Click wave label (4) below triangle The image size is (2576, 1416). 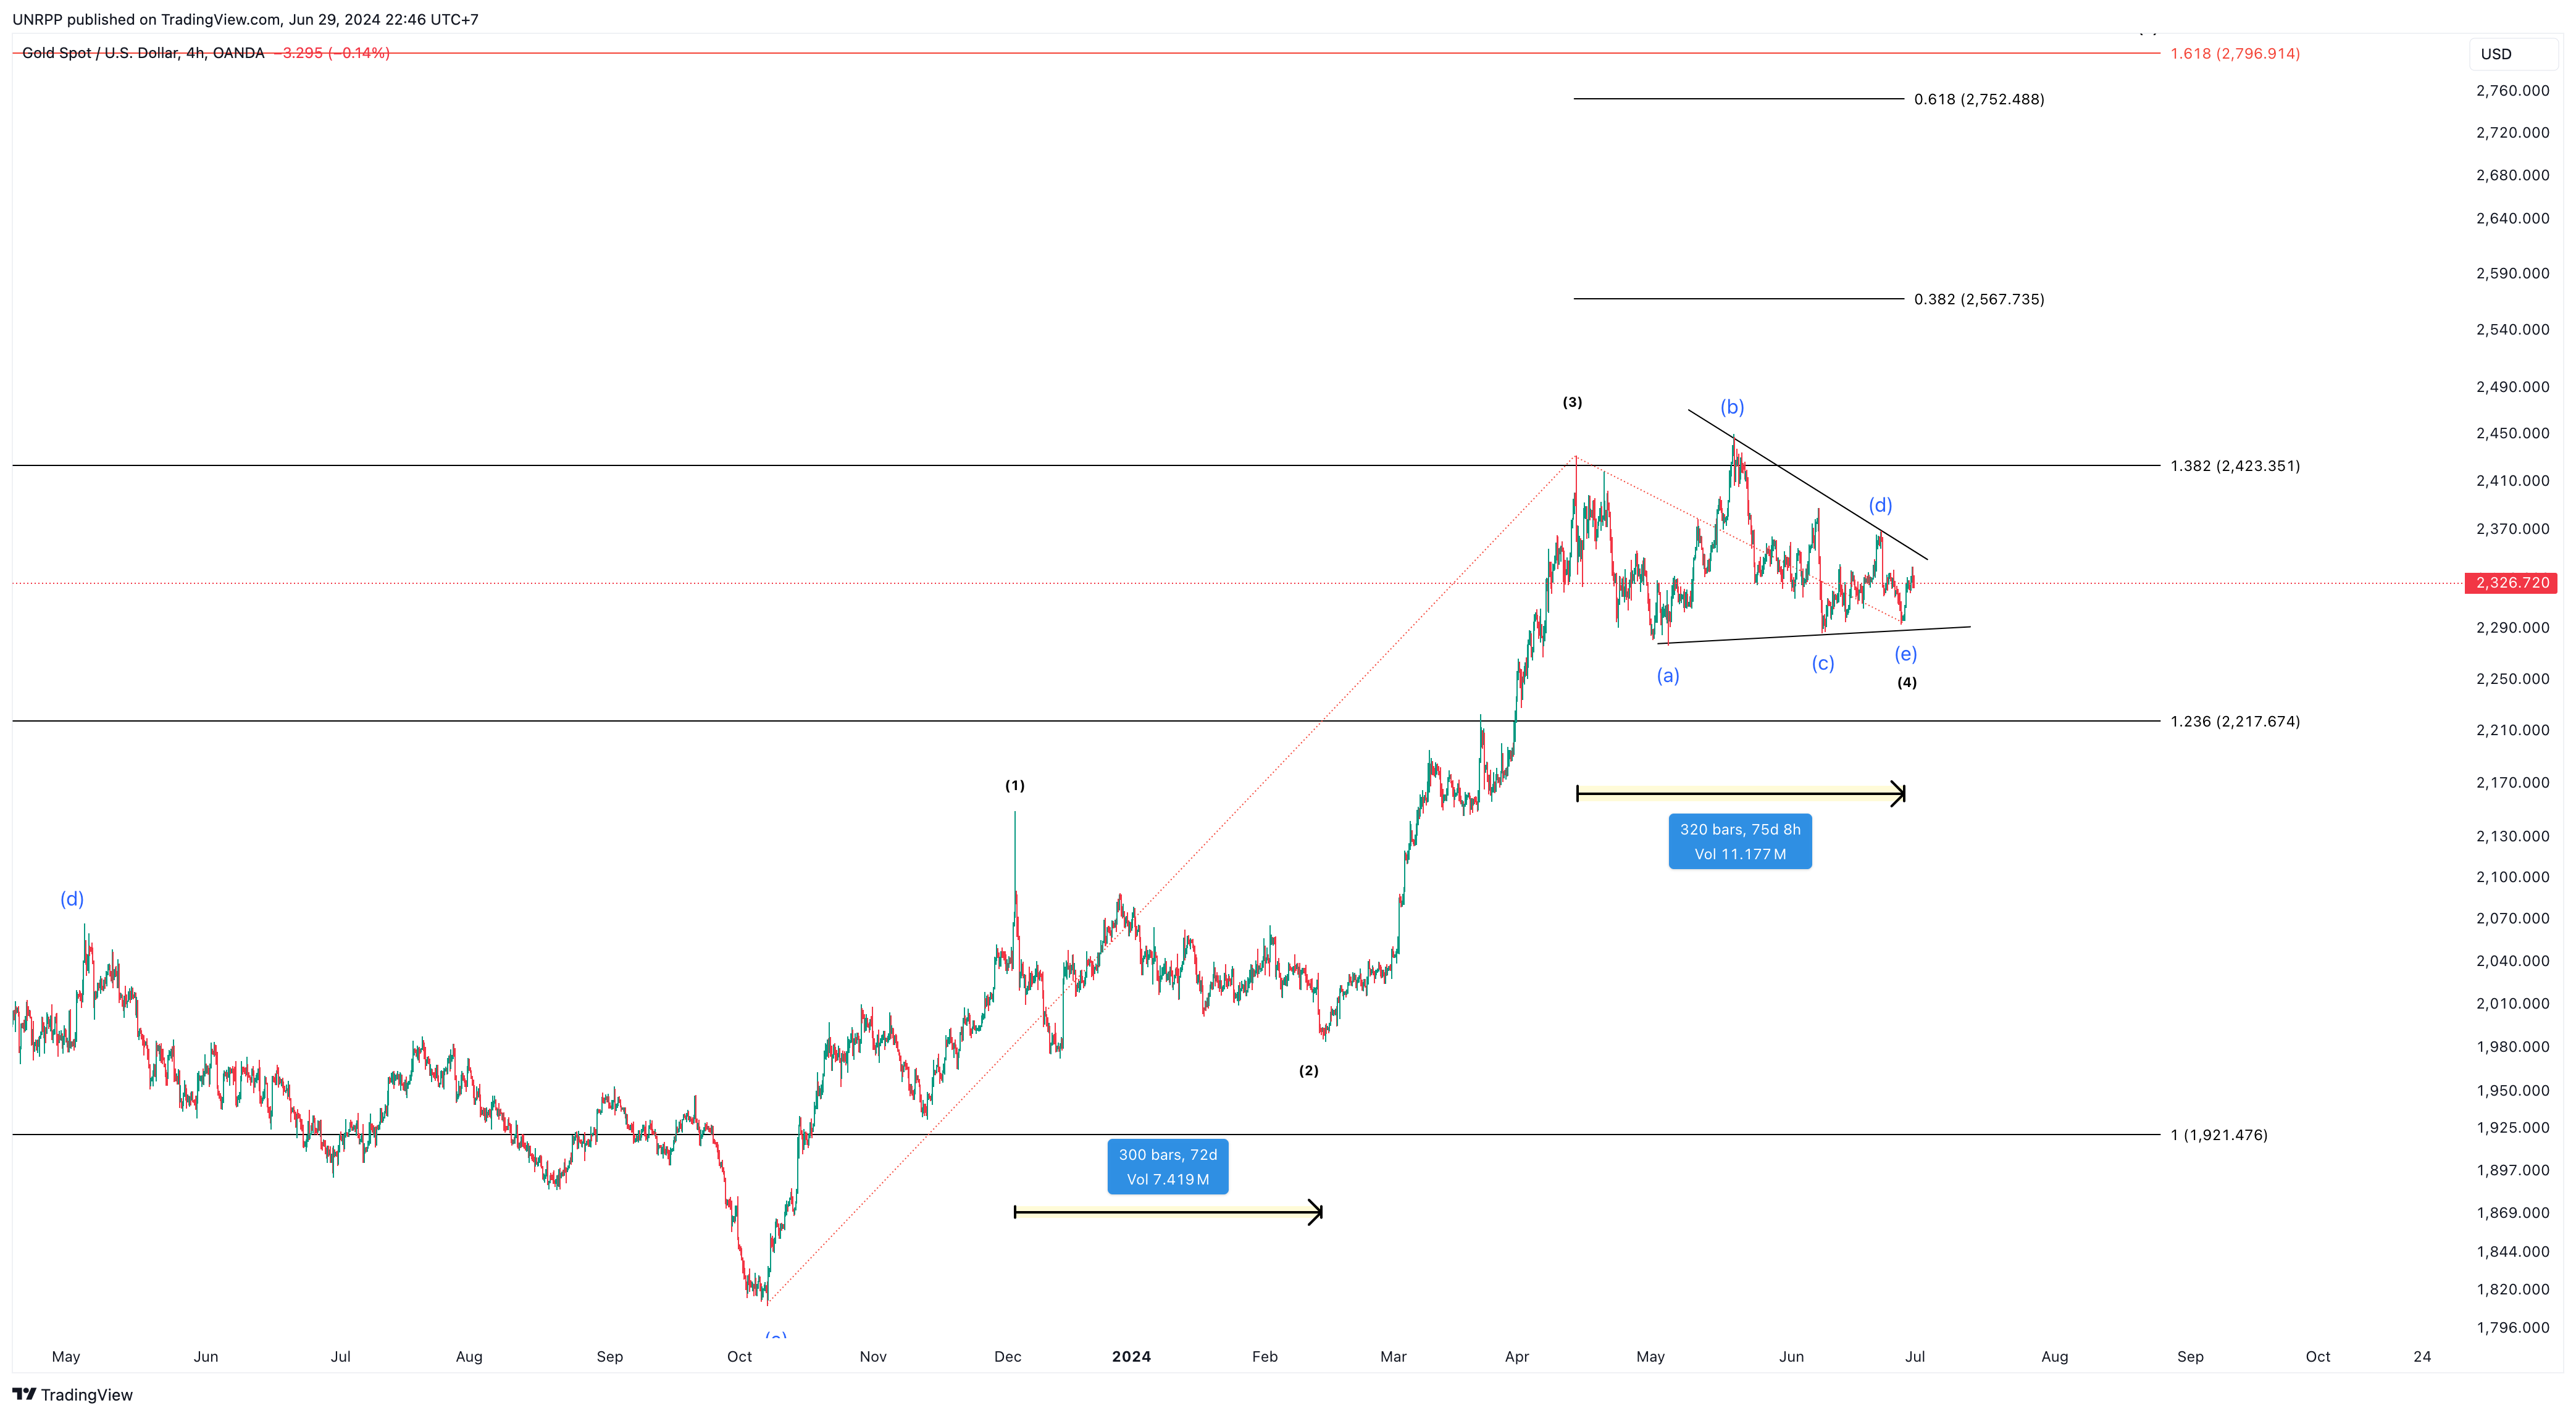click(x=1907, y=682)
